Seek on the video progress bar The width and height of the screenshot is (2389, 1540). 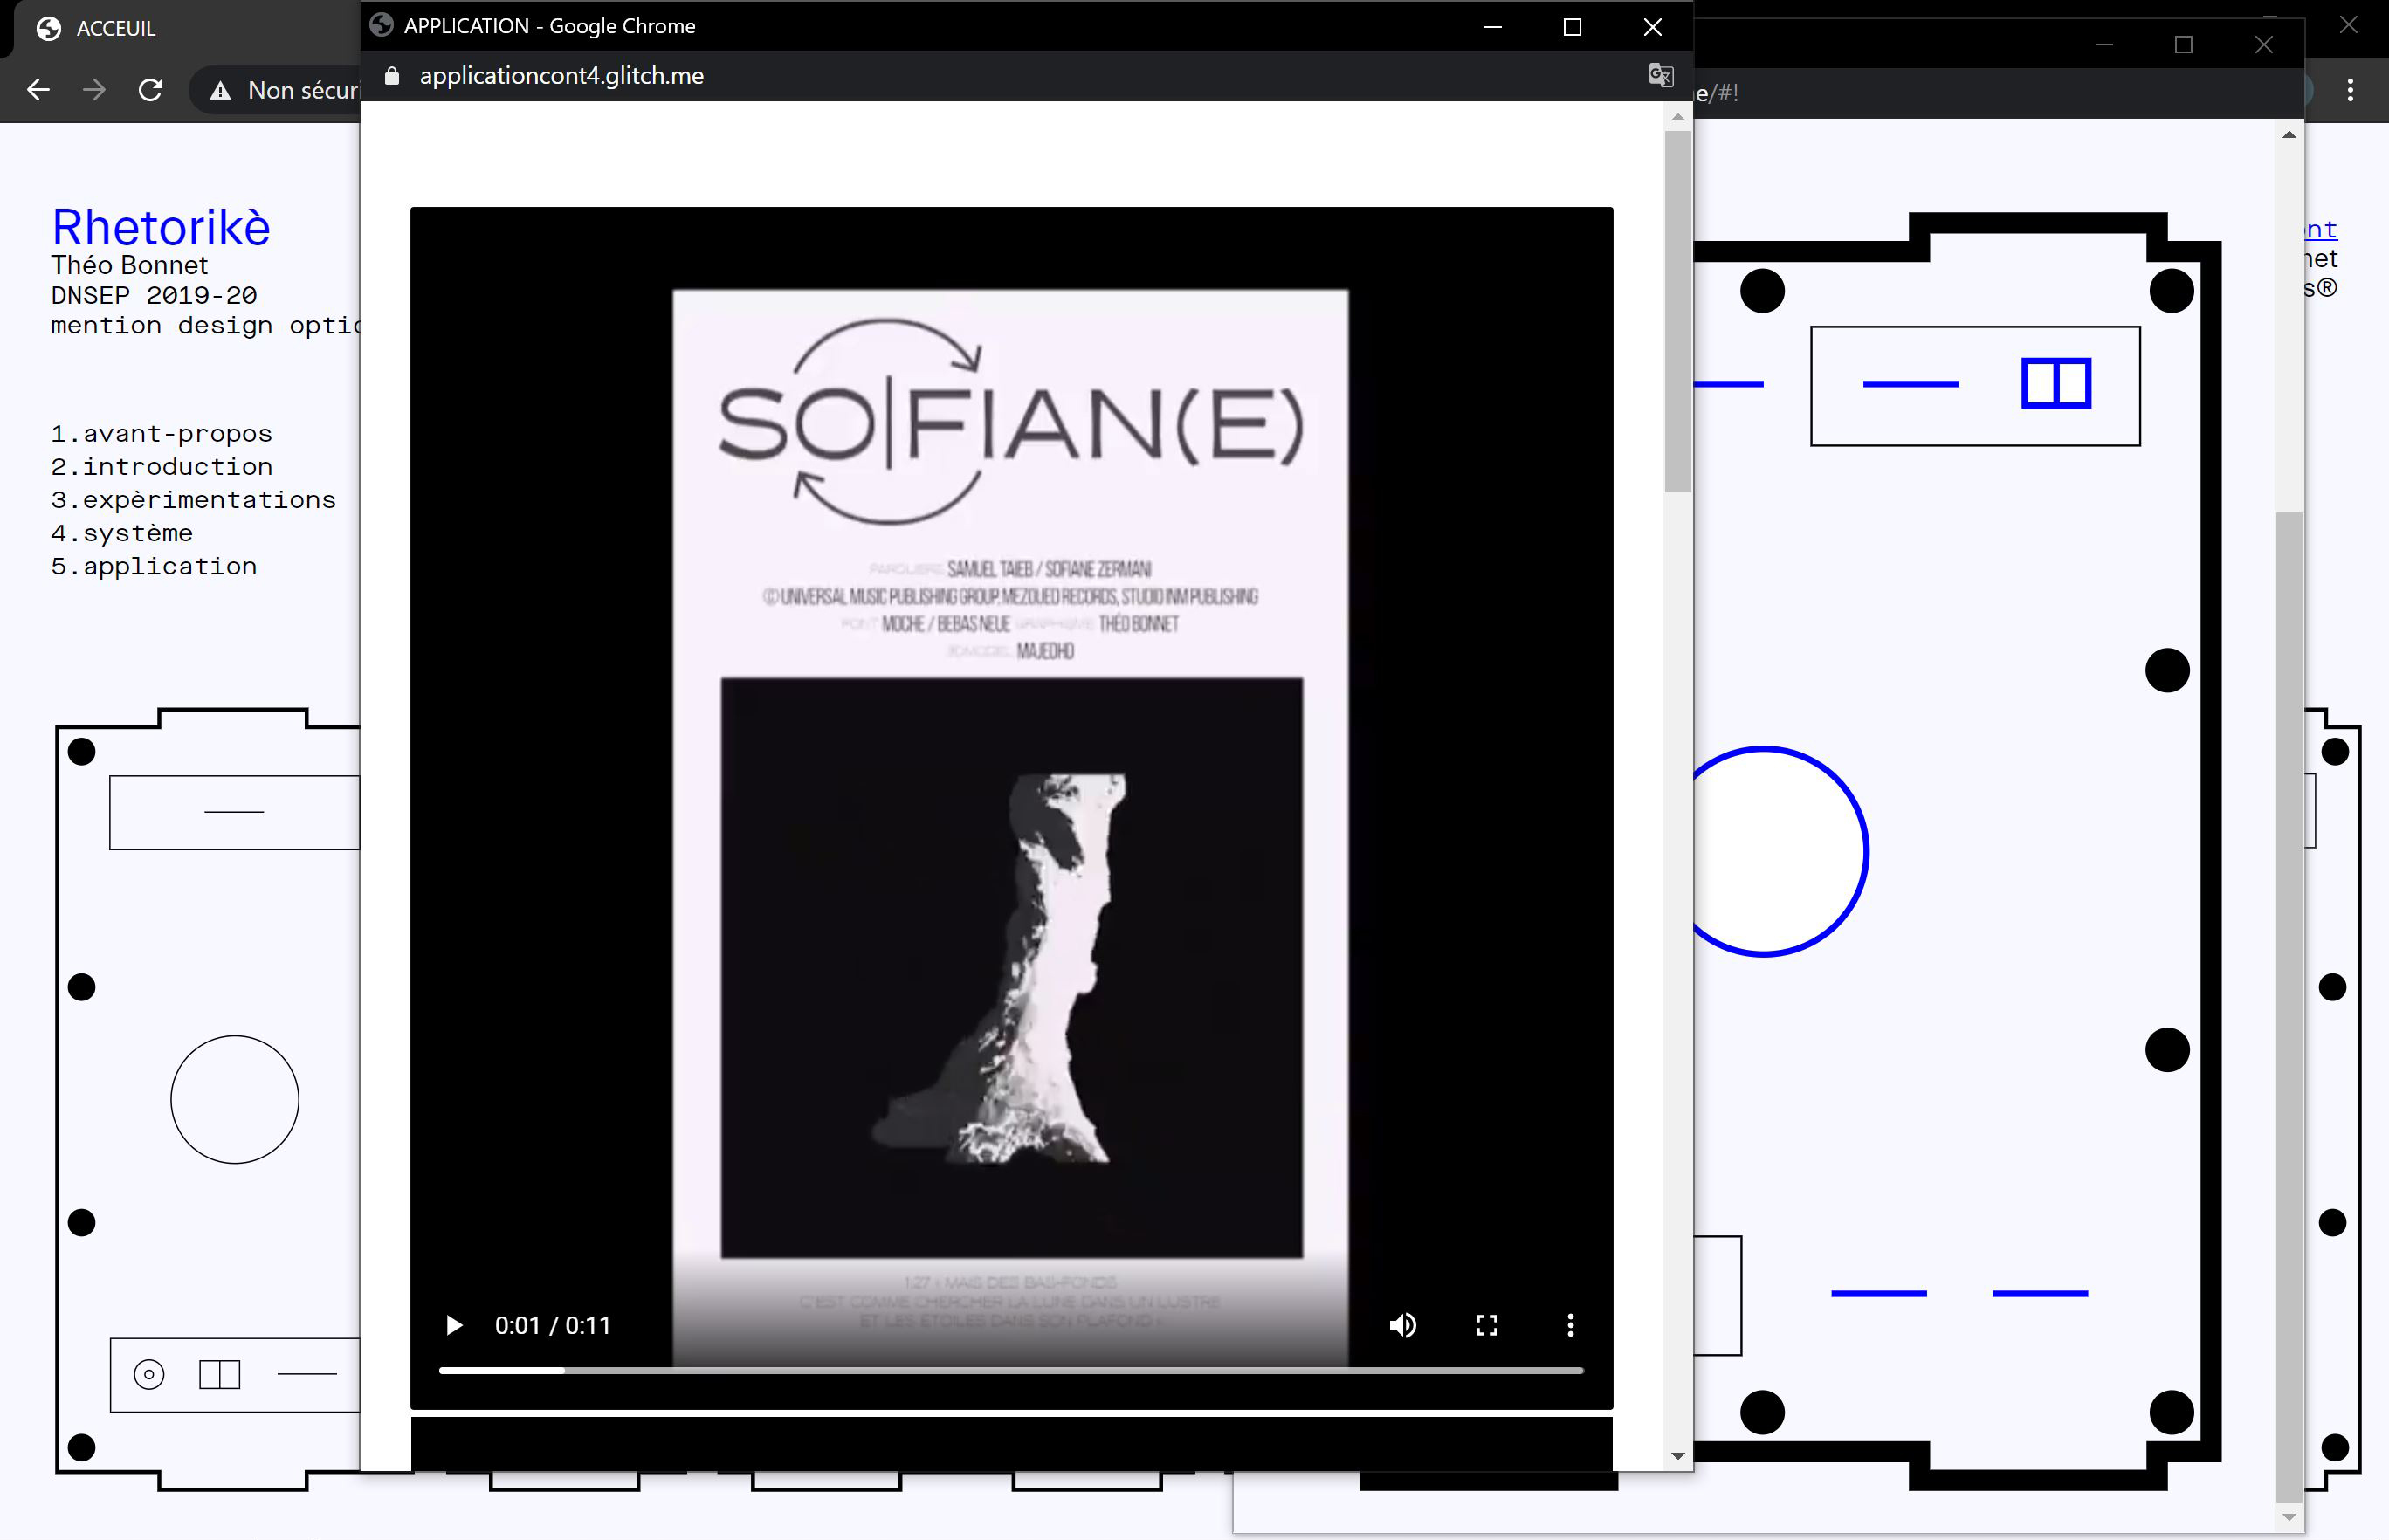pyautogui.click(x=1011, y=1370)
